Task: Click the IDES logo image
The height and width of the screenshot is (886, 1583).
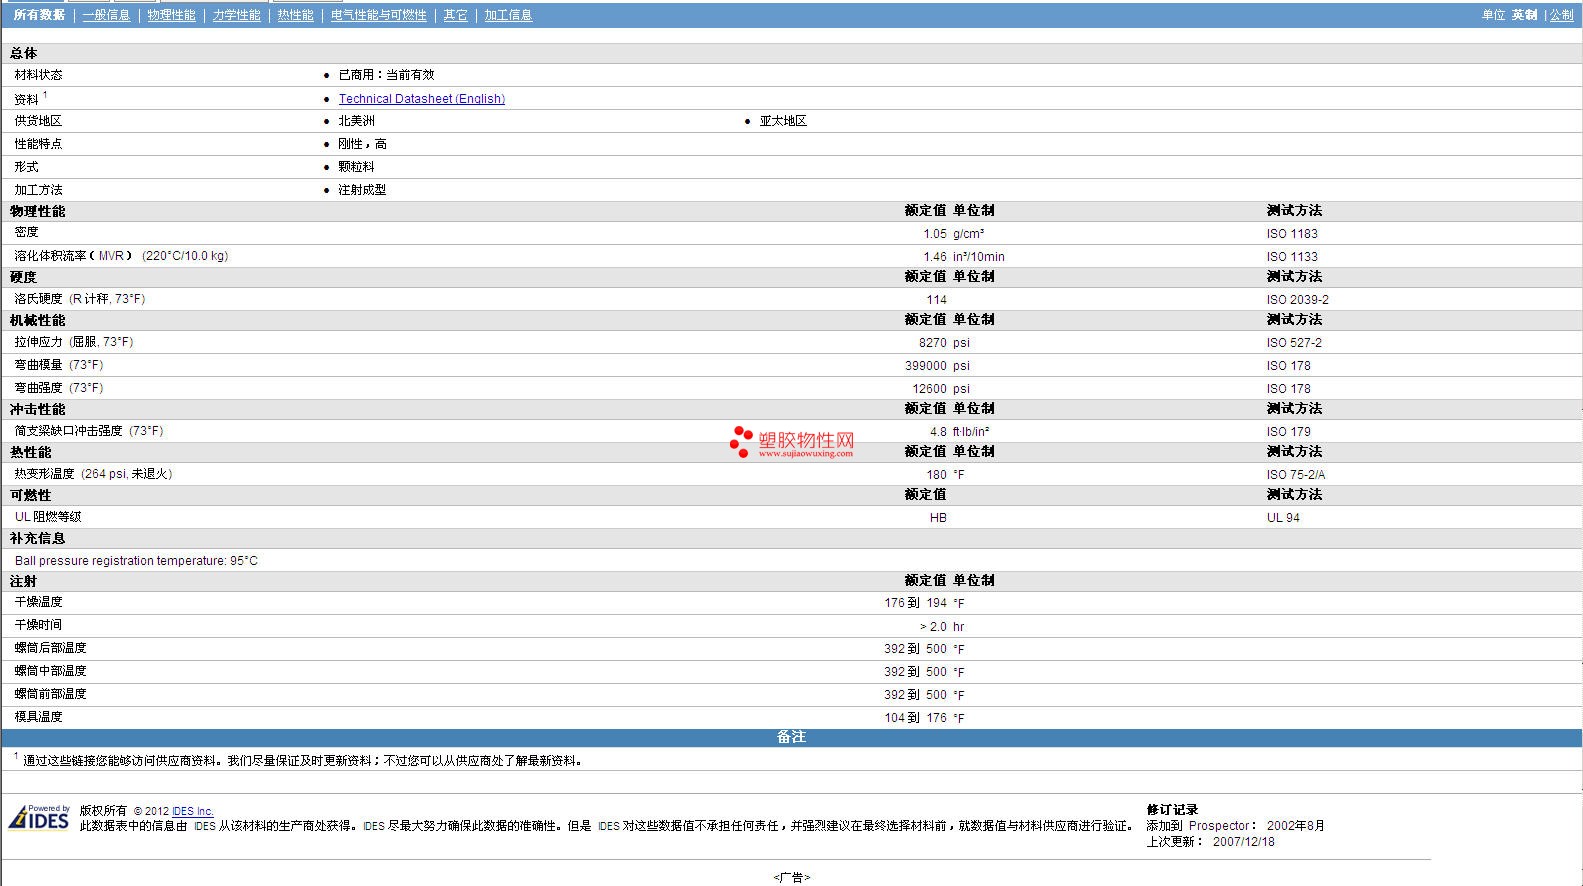Action: click(x=39, y=817)
